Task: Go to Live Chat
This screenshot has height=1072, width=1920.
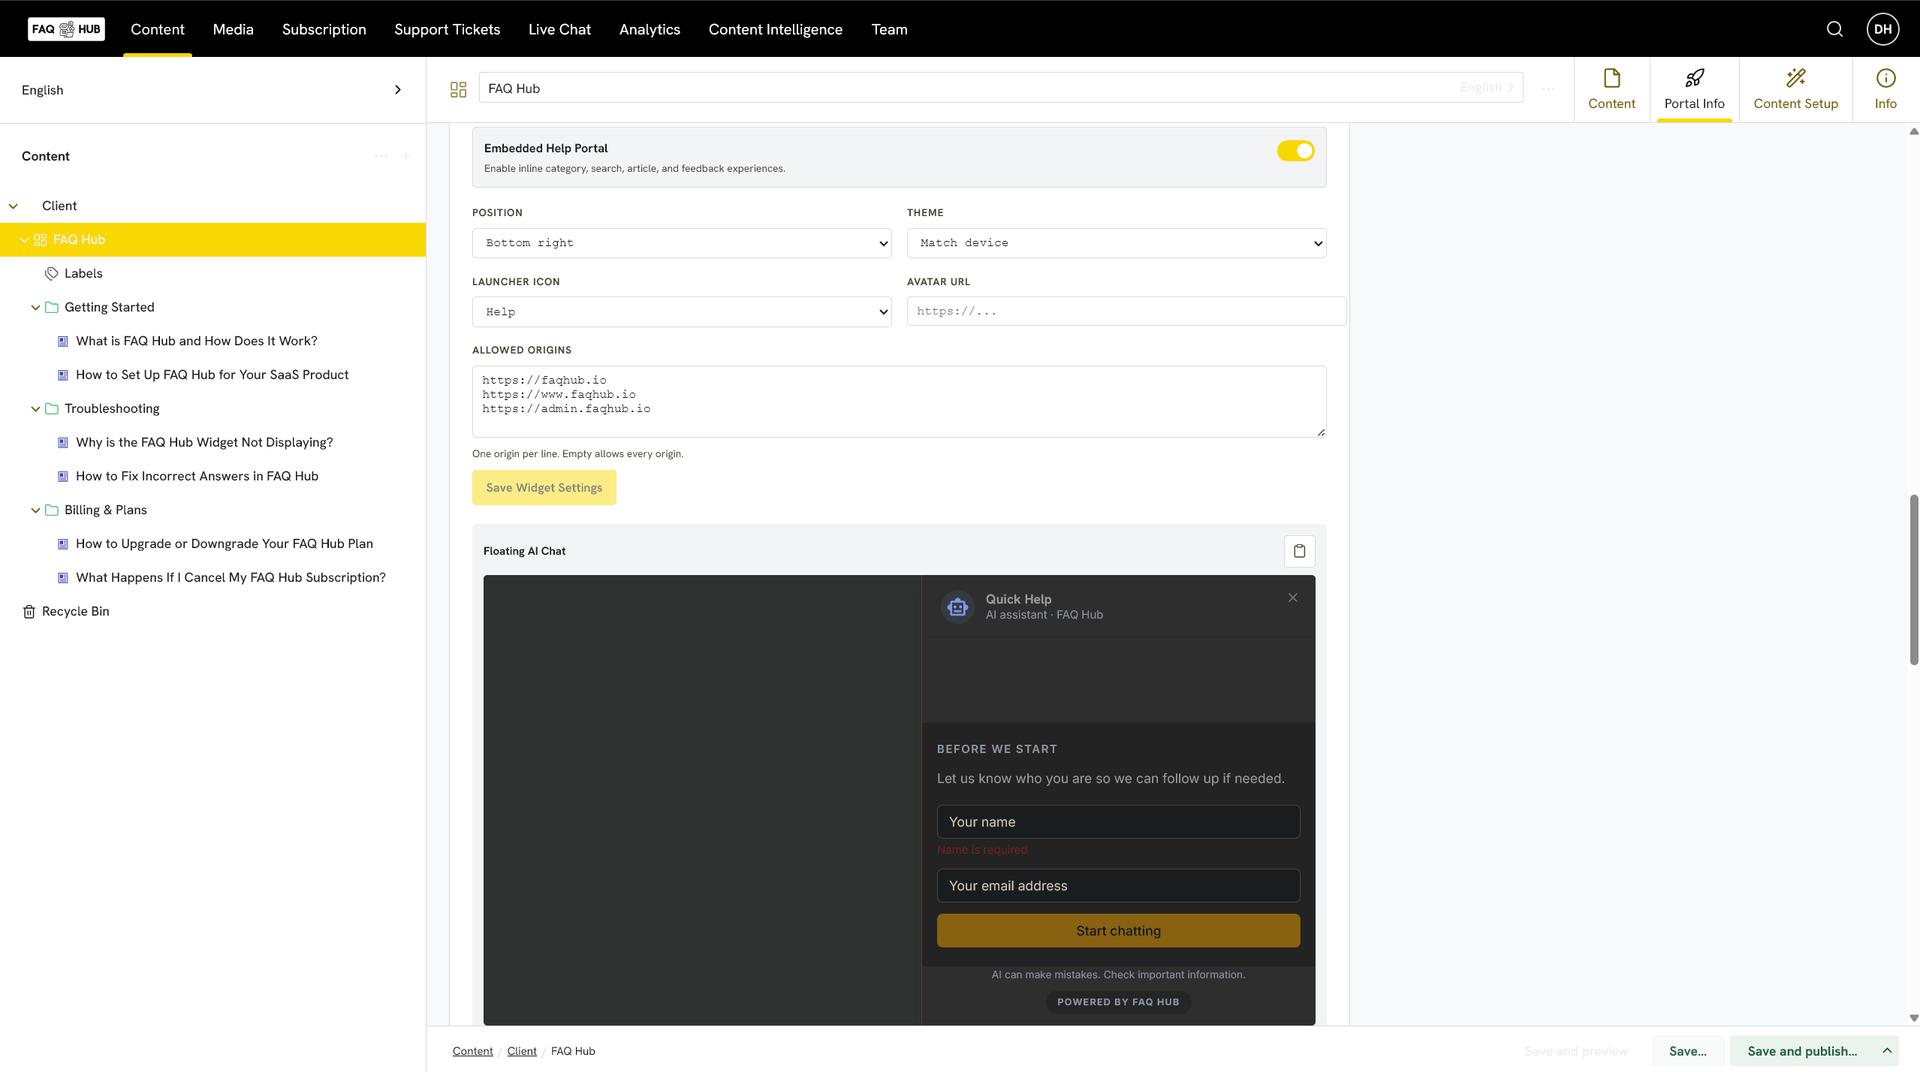Action: pyautogui.click(x=559, y=30)
